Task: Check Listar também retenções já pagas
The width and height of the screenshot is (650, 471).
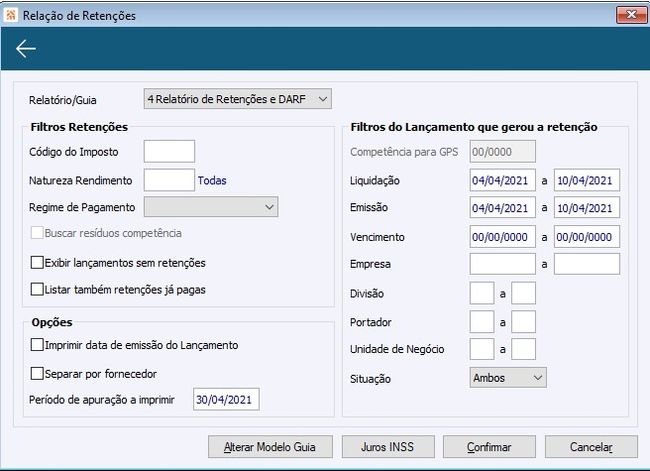Action: 37,289
